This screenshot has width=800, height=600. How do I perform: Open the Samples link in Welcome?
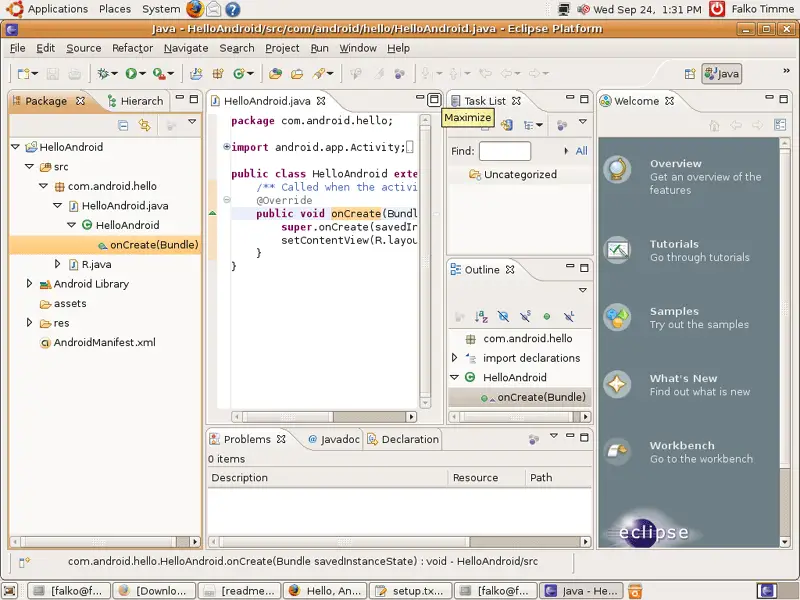tap(674, 311)
